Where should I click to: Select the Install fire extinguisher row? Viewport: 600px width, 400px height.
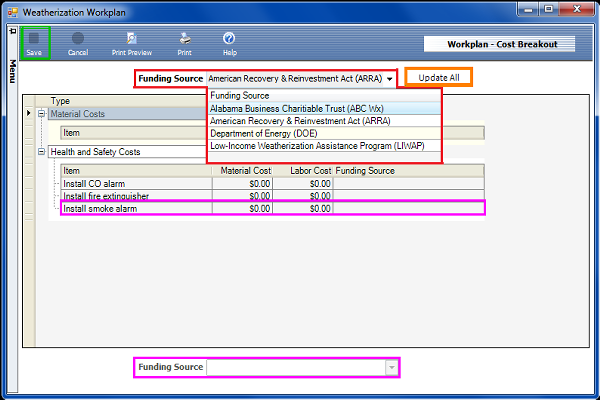click(272, 196)
